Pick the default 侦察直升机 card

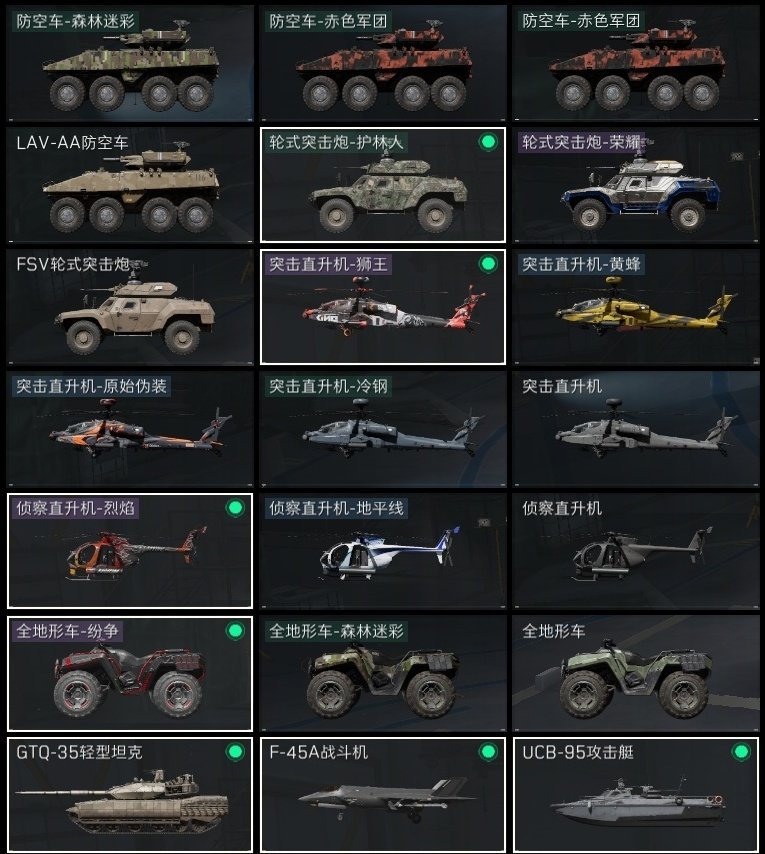click(x=636, y=551)
